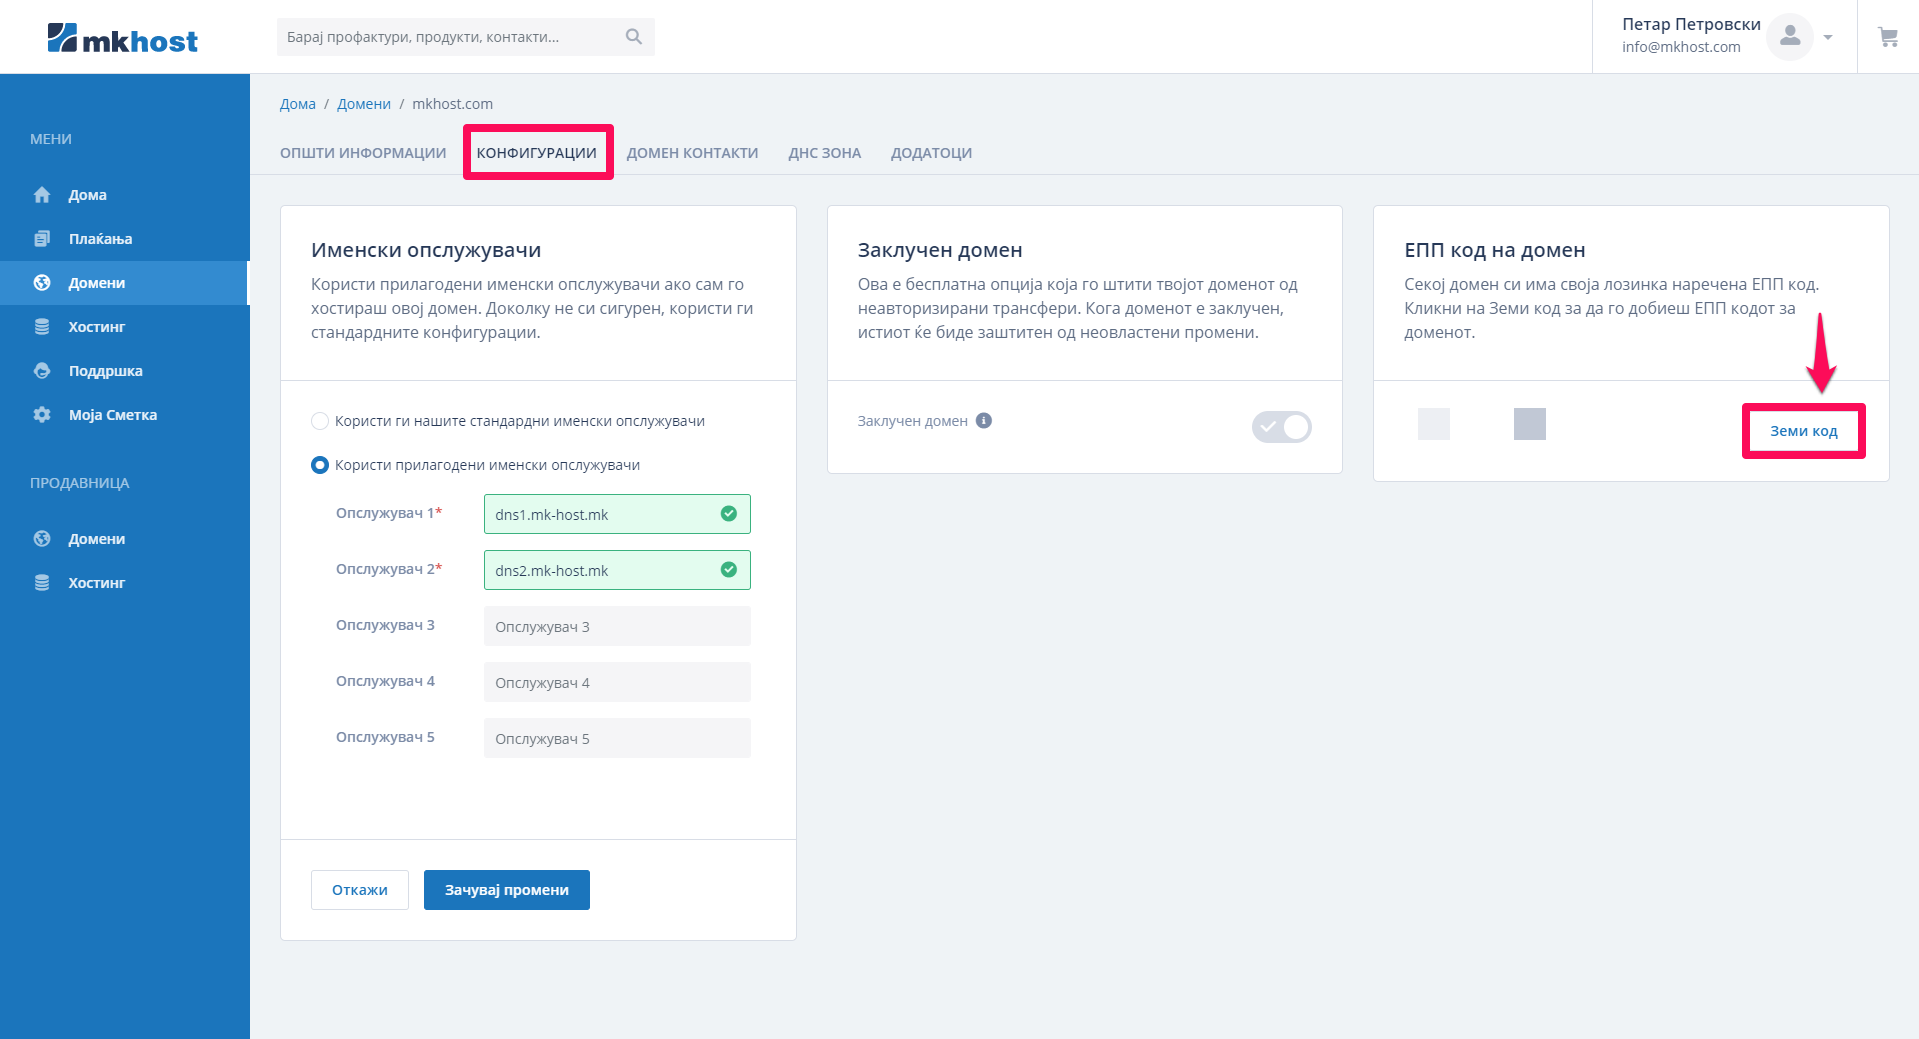Click the info icon beside Заклучен домен
Image resolution: width=1919 pixels, height=1039 pixels.
point(984,421)
